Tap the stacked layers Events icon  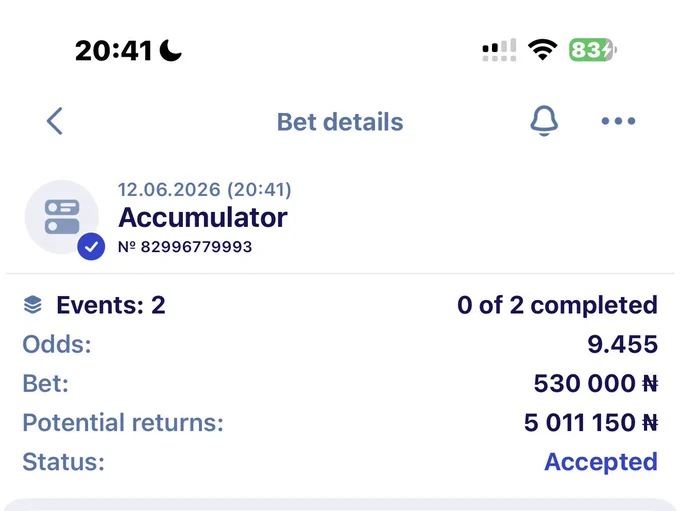pyautogui.click(x=33, y=305)
